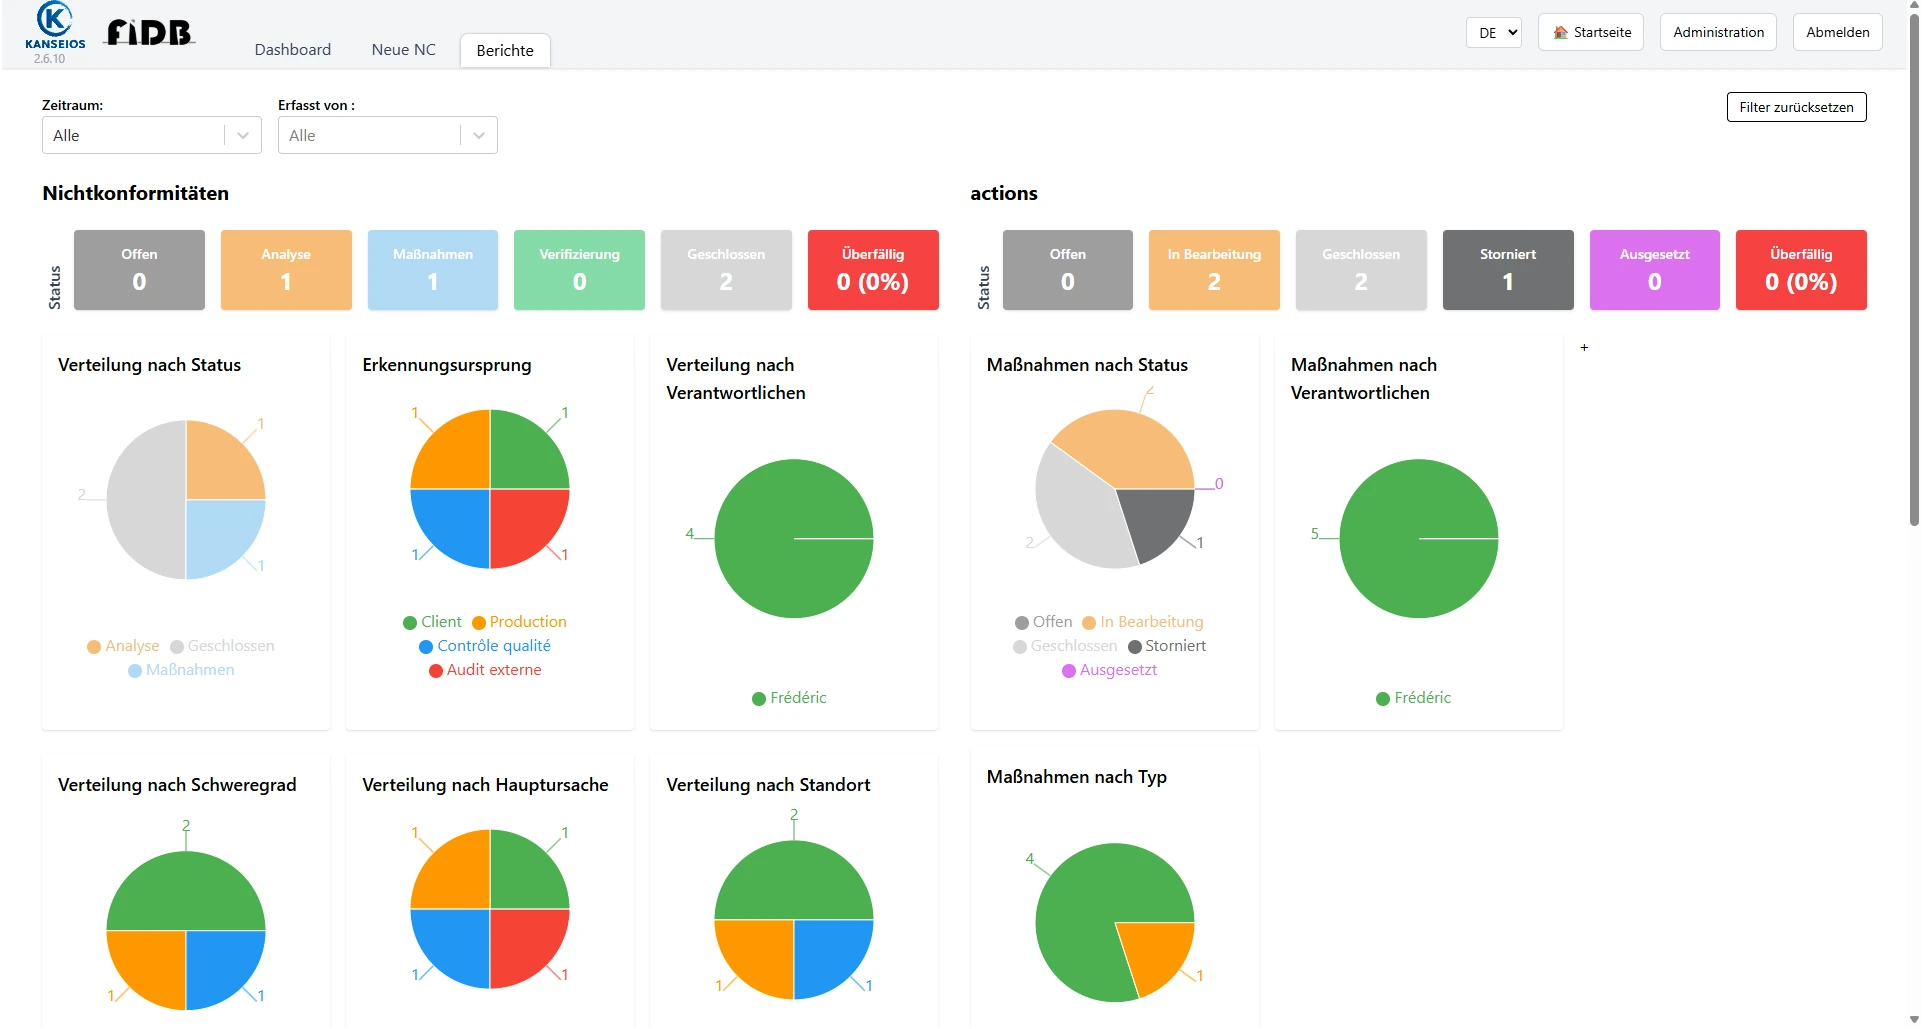This screenshot has width=1924, height=1029.
Task: Open the DE language selector
Action: (1493, 32)
